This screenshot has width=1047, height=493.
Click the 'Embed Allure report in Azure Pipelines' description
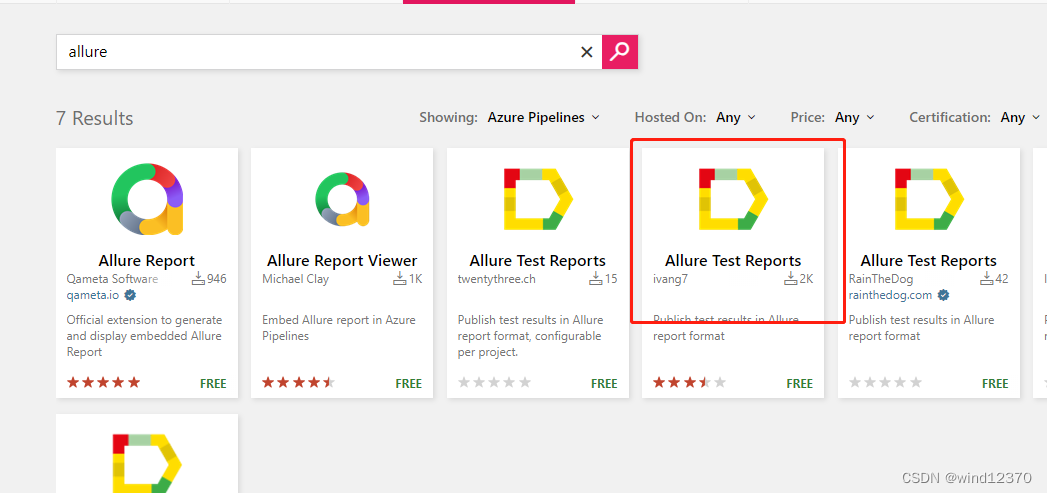pyautogui.click(x=339, y=328)
